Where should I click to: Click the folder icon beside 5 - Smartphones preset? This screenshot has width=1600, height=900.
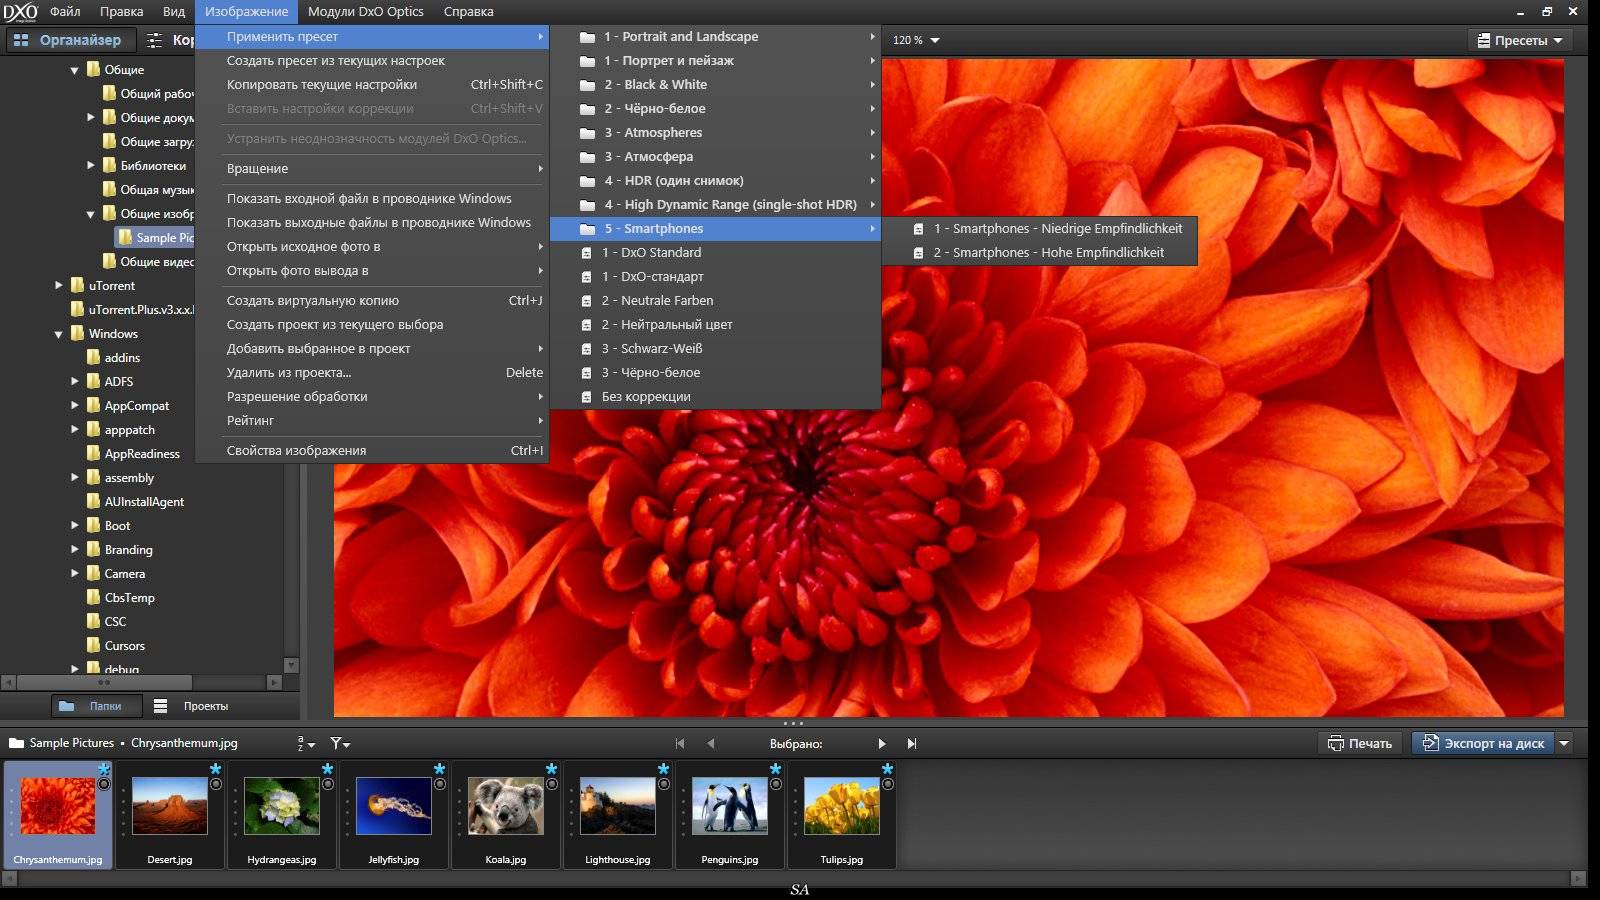click(x=588, y=229)
